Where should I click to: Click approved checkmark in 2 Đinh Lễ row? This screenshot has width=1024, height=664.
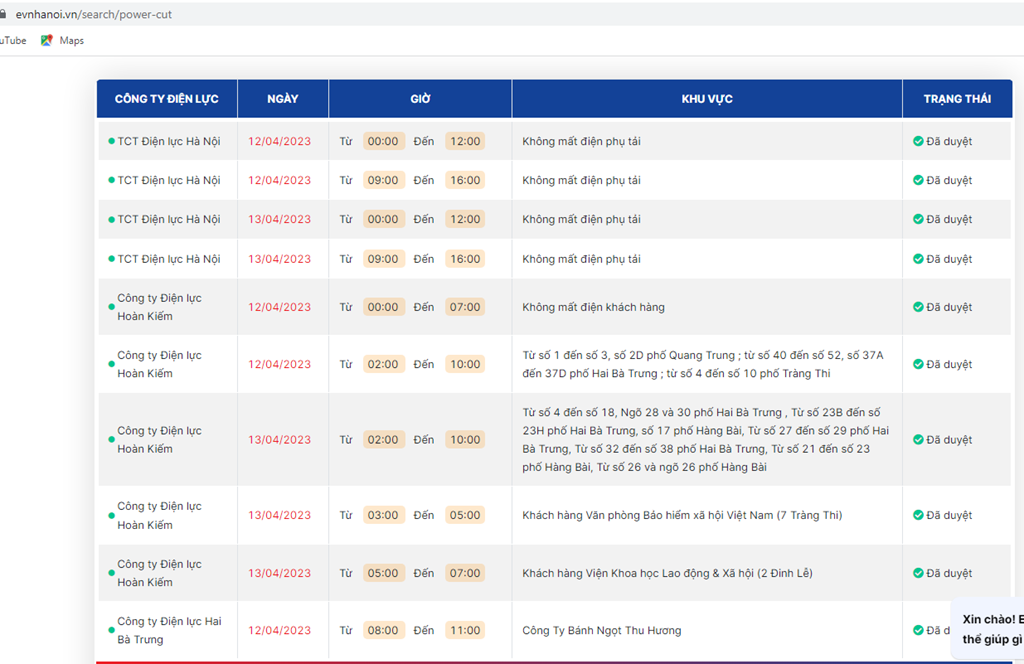(918, 573)
